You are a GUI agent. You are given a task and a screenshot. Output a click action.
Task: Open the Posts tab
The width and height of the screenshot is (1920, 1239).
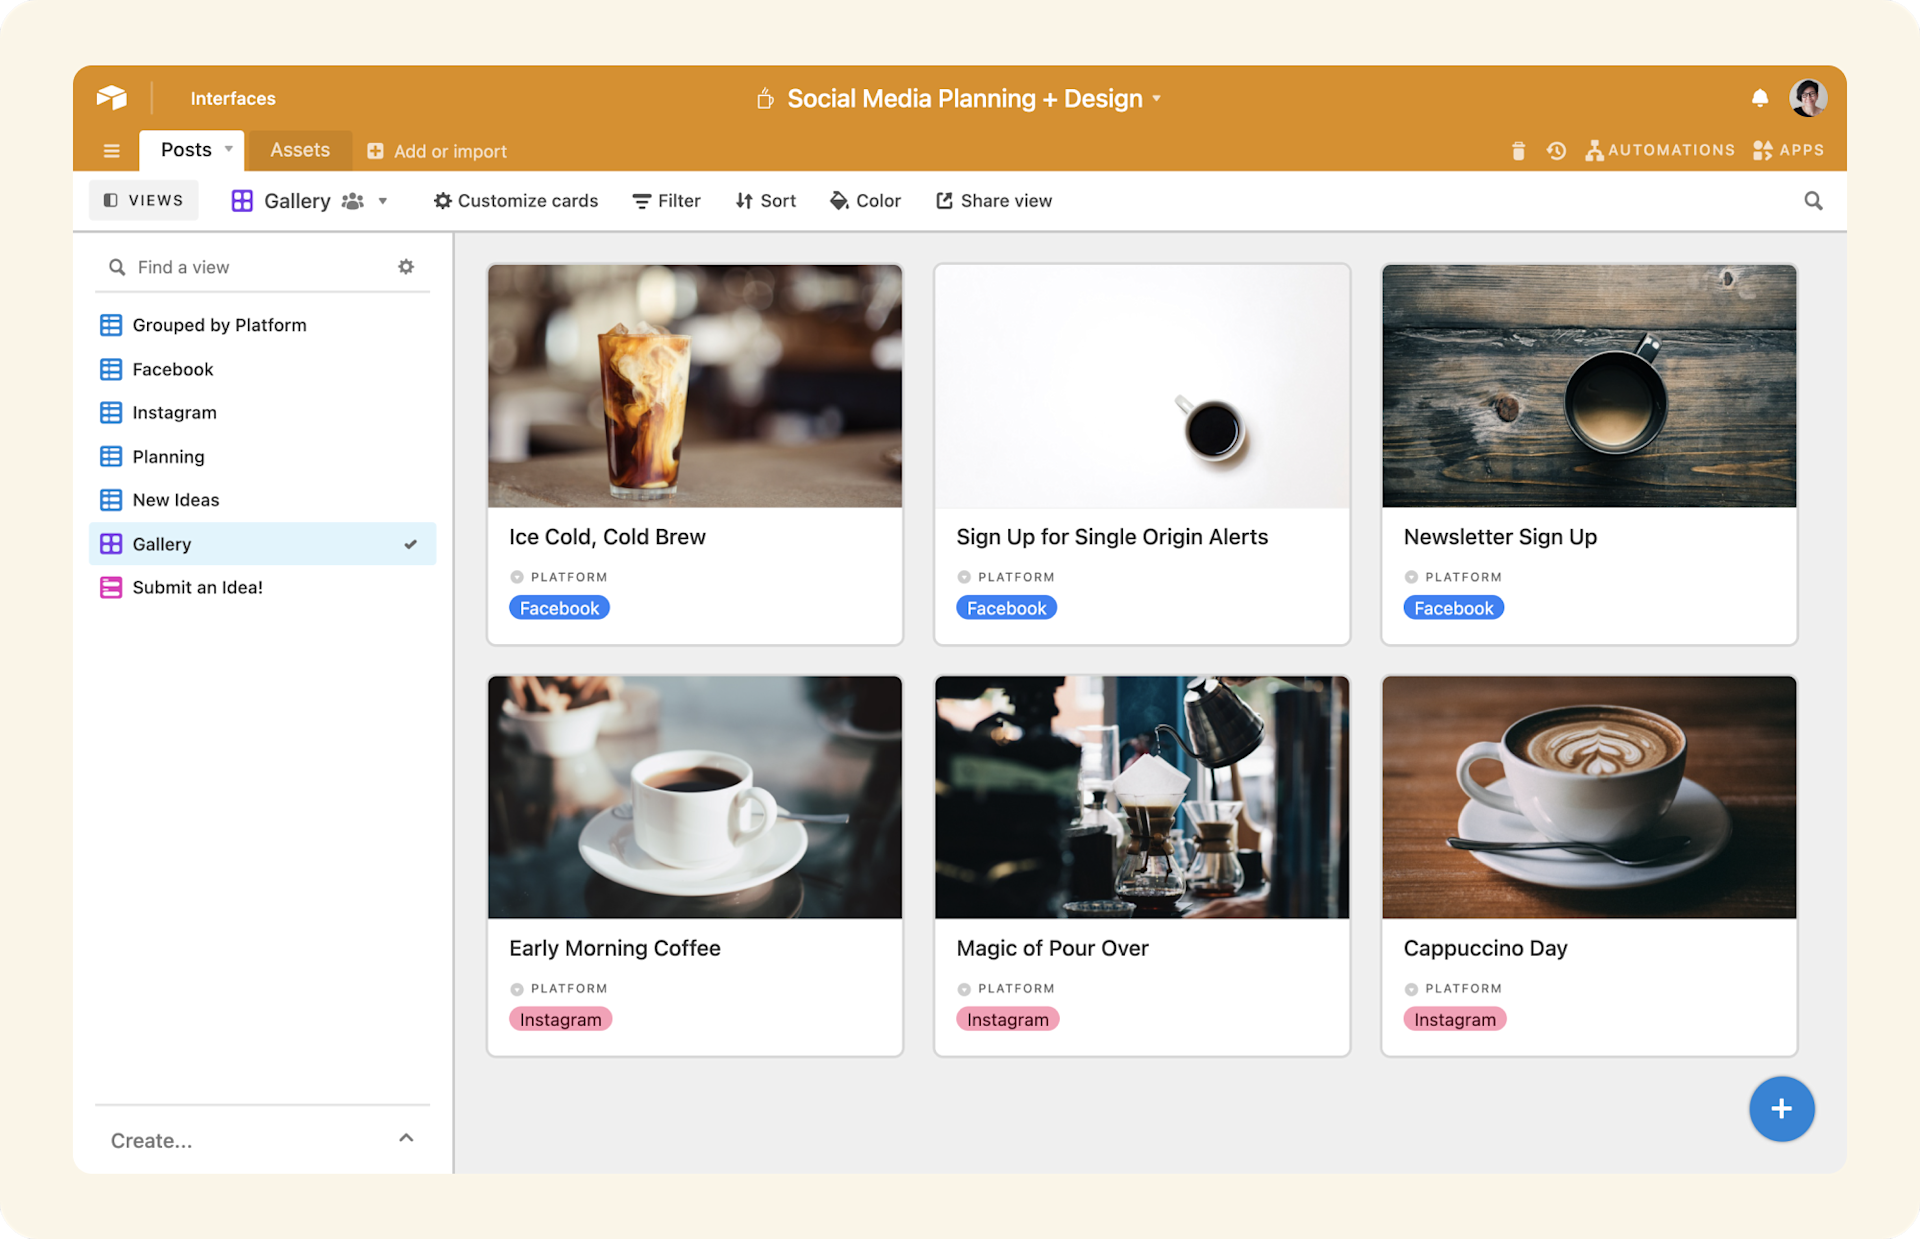186,150
